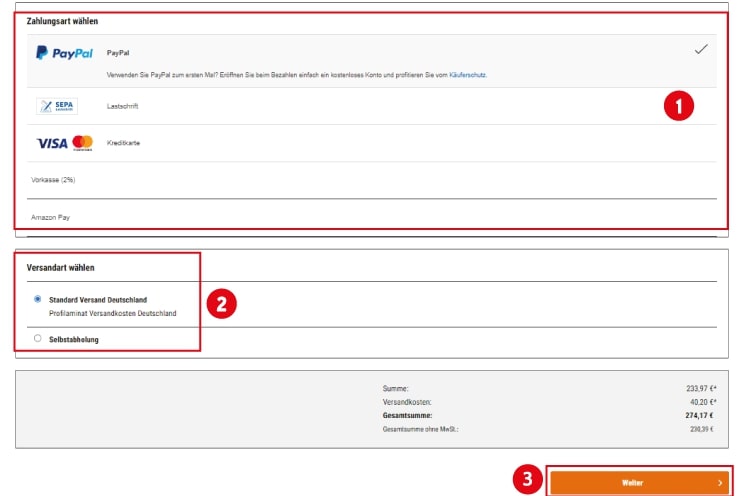The image size is (745, 496).
Task: Click the red number 2 badge
Action: (221, 303)
